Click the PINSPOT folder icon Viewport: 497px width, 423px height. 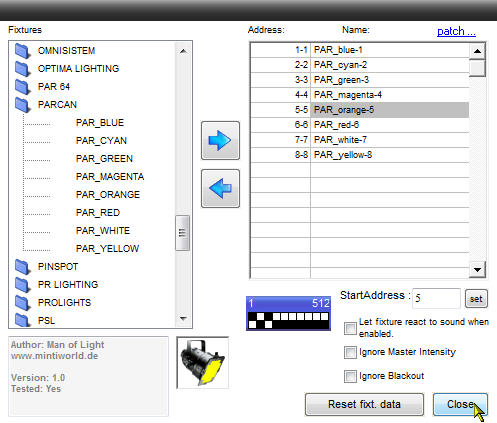(x=23, y=267)
